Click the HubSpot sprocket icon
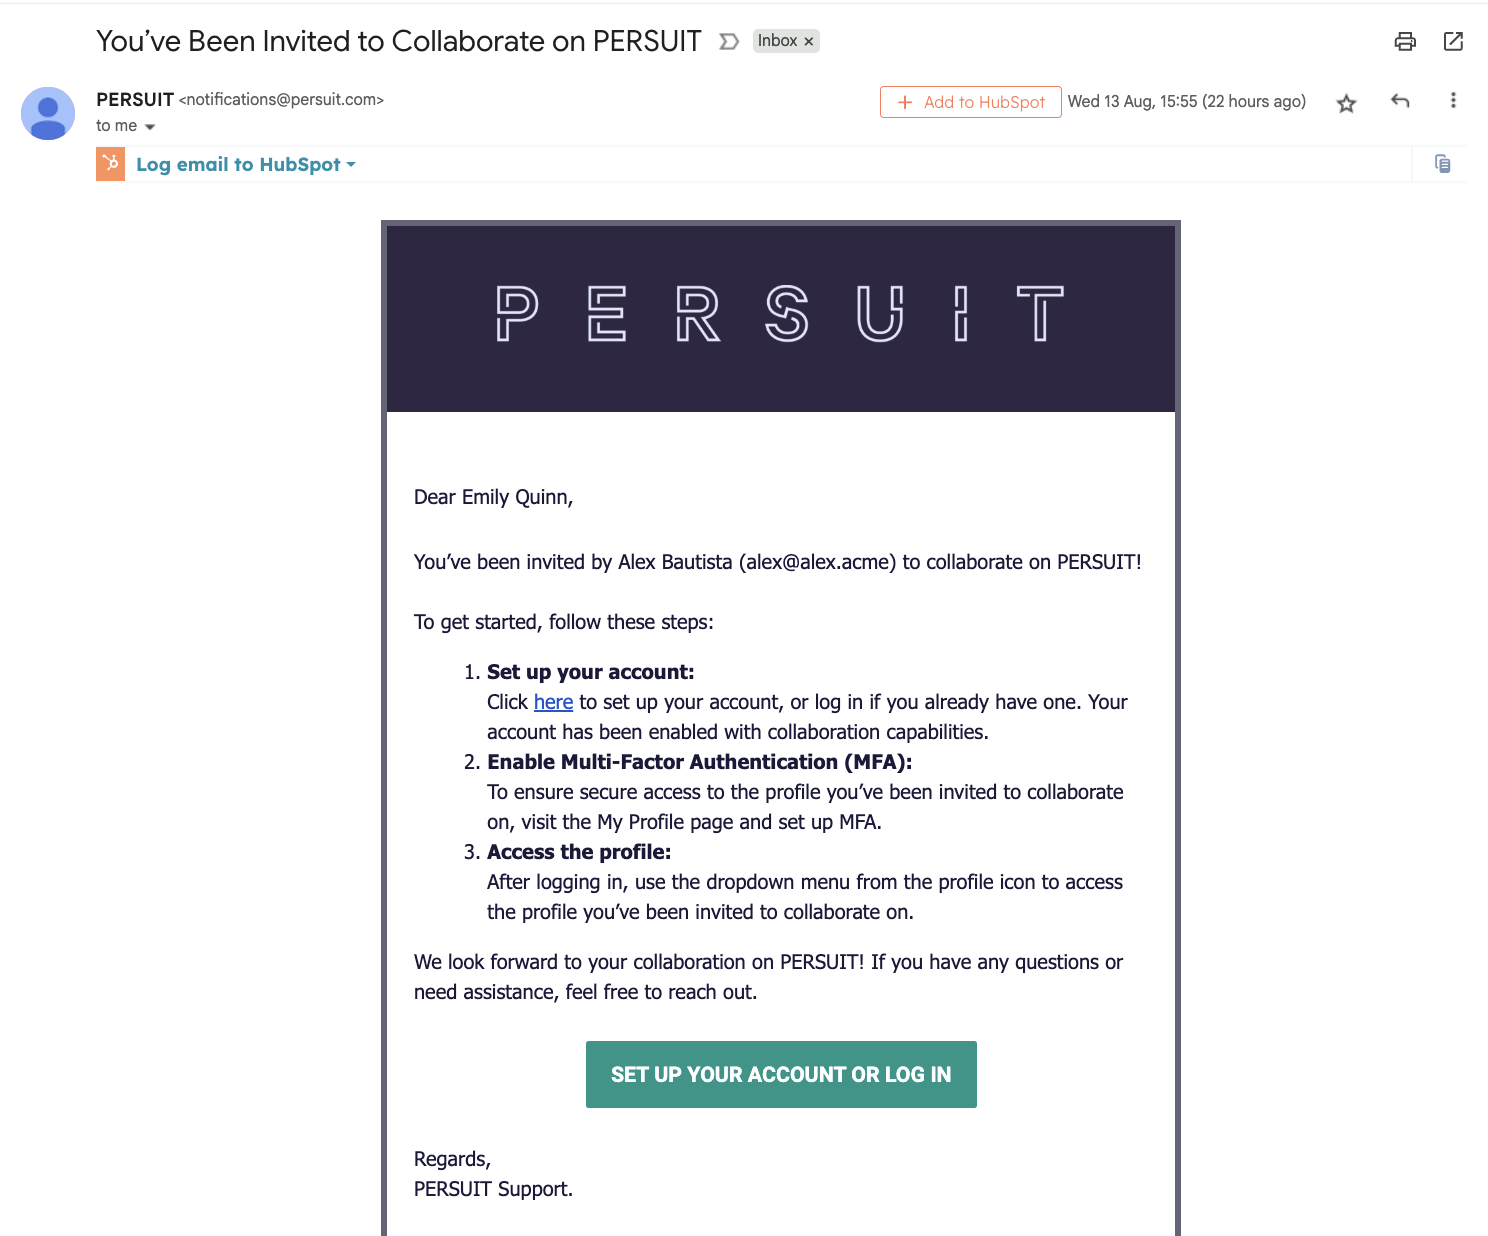This screenshot has width=1488, height=1236. point(110,164)
